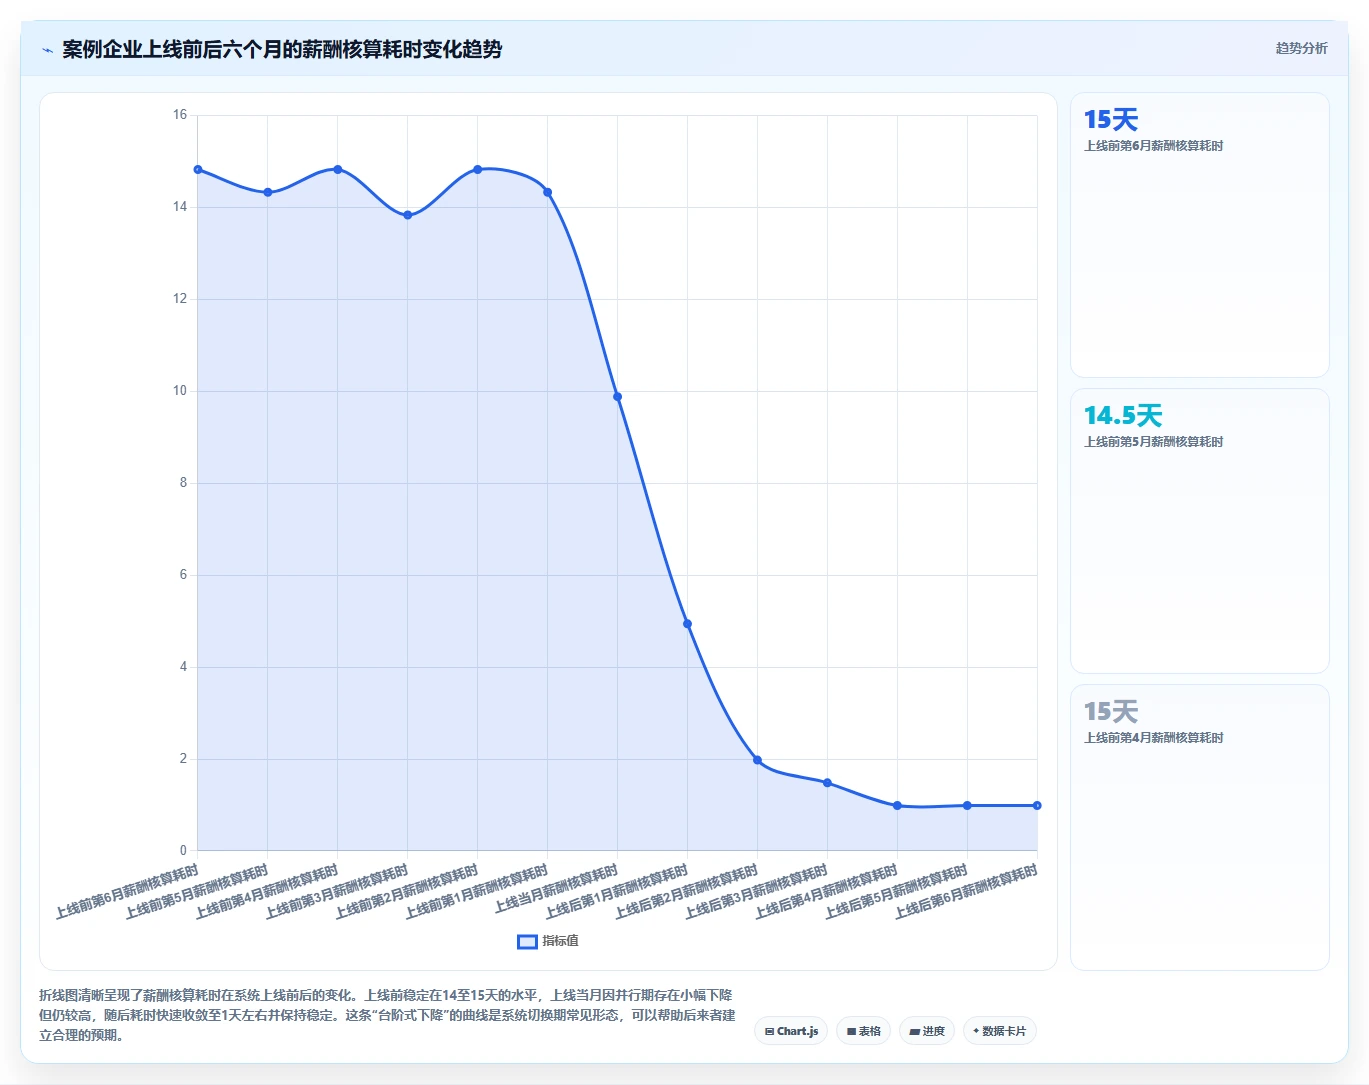1369x1085 pixels.
Task: Click the data point for 上线后第3月
Action: point(828,783)
